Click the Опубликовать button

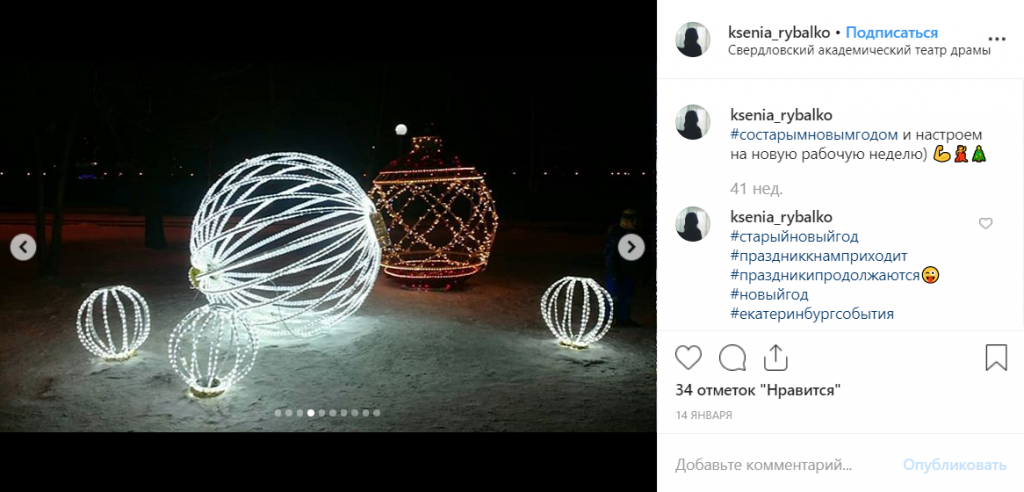(x=955, y=465)
